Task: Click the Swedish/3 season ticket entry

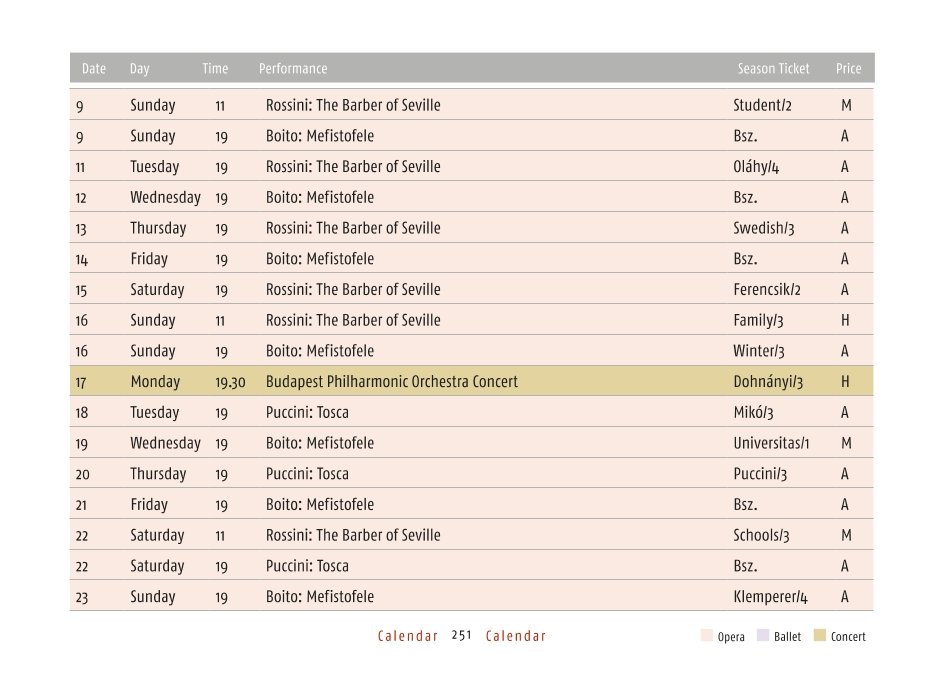Action: pyautogui.click(x=763, y=228)
